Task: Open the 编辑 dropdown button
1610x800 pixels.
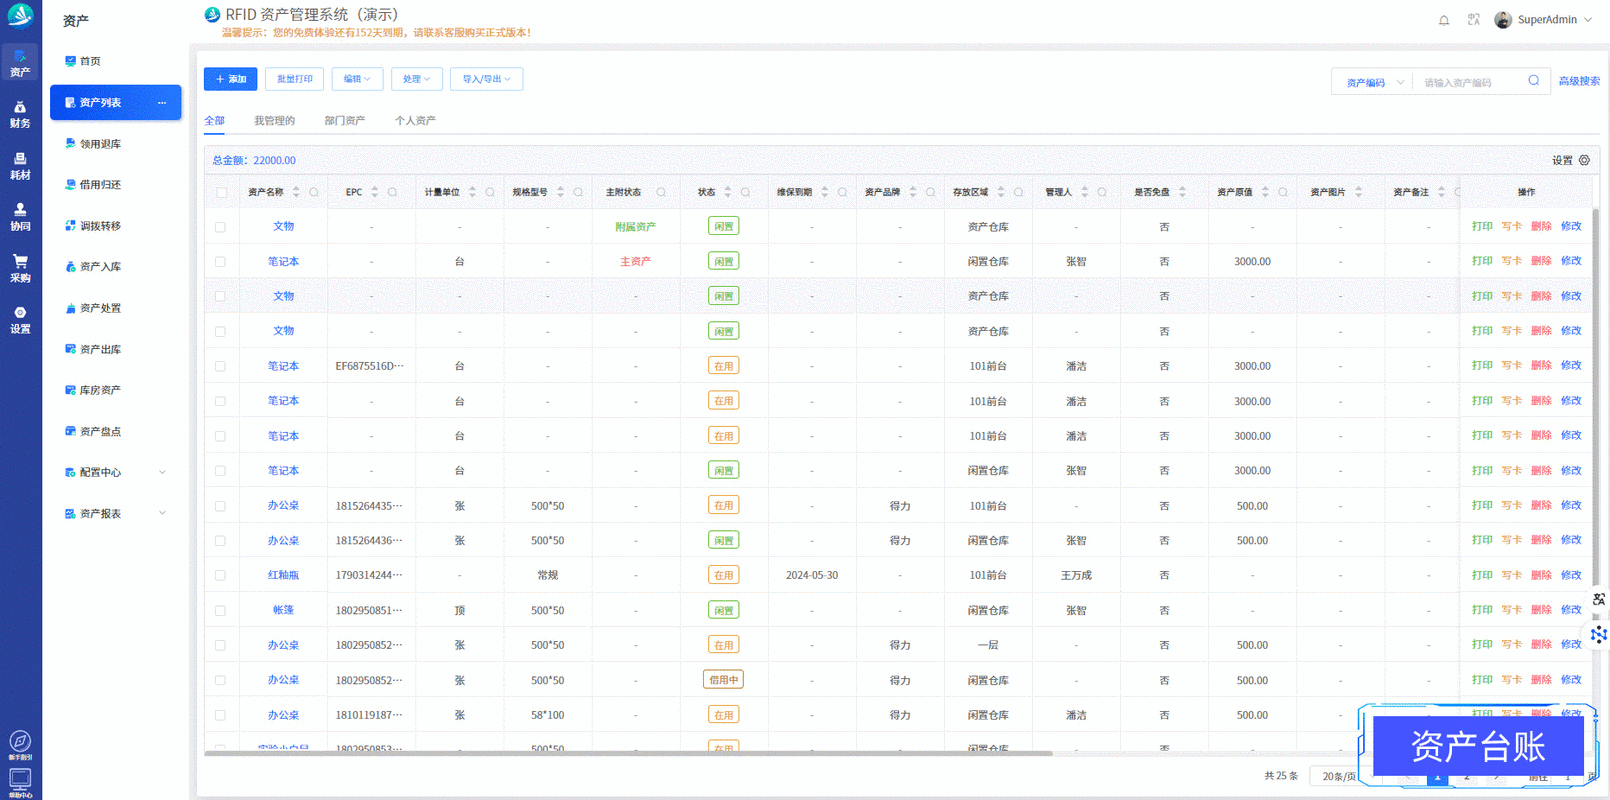Action: click(x=357, y=79)
